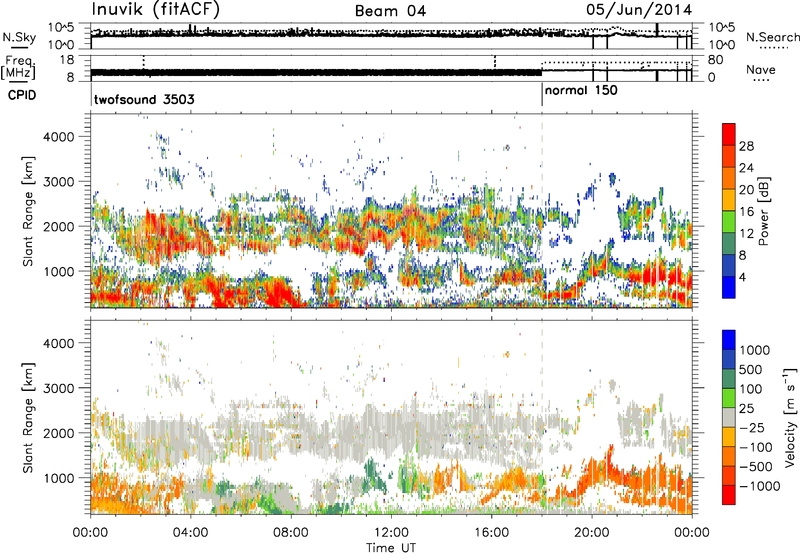This screenshot has width=800, height=554.
Task: Click the '28' tick on the power colorbar
Action: click(746, 146)
